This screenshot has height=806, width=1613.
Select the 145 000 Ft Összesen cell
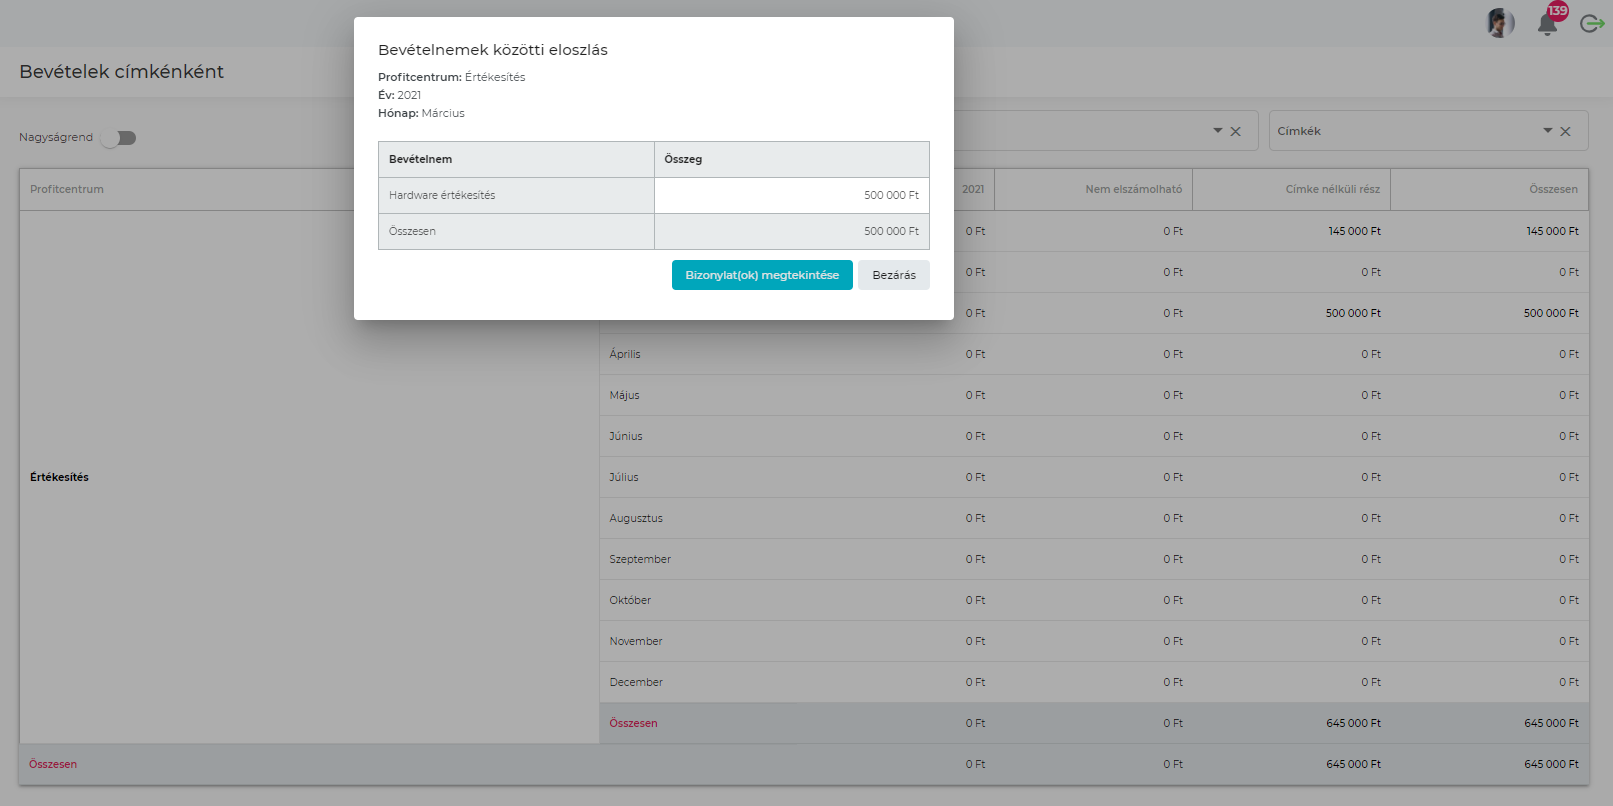(1552, 231)
